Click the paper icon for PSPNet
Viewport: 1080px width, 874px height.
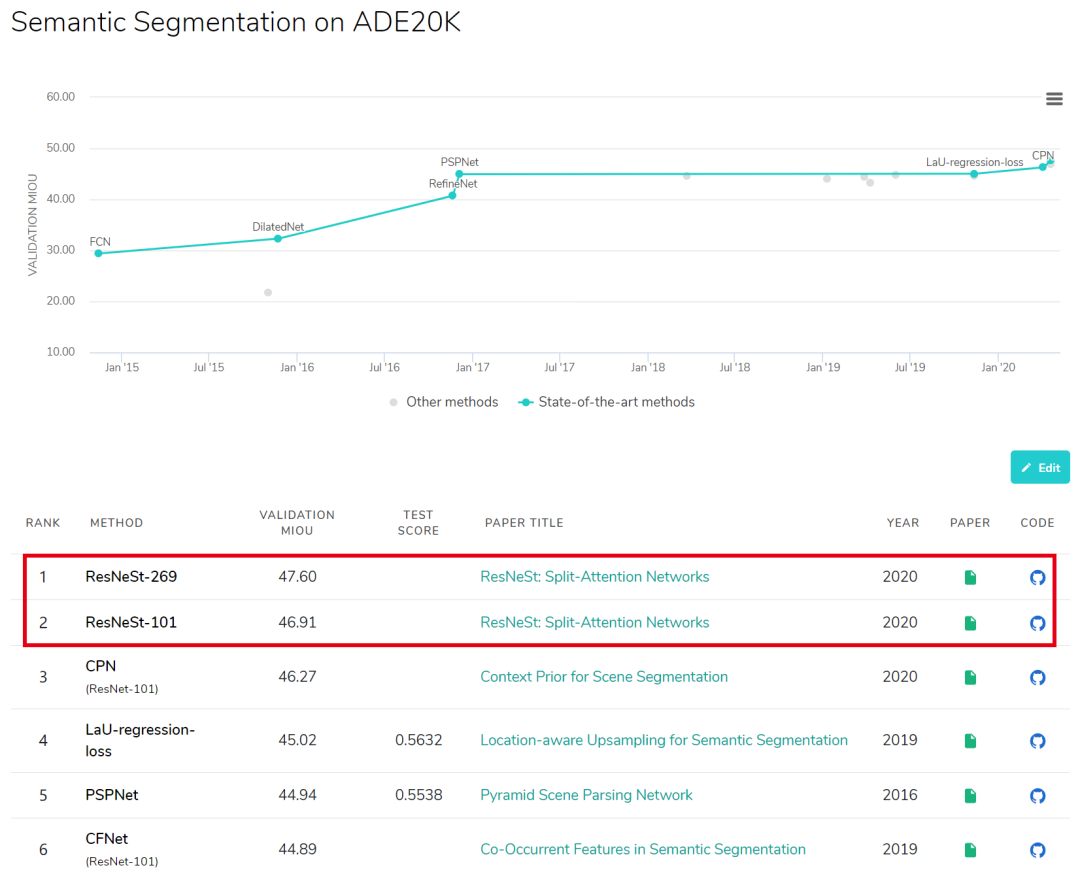pos(969,795)
